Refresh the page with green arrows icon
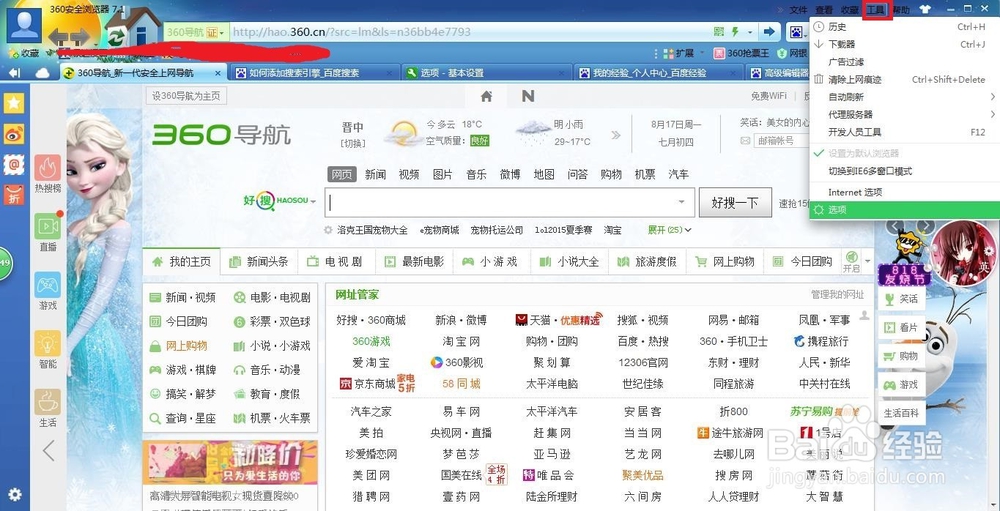This screenshot has width=1000, height=511. click(115, 38)
